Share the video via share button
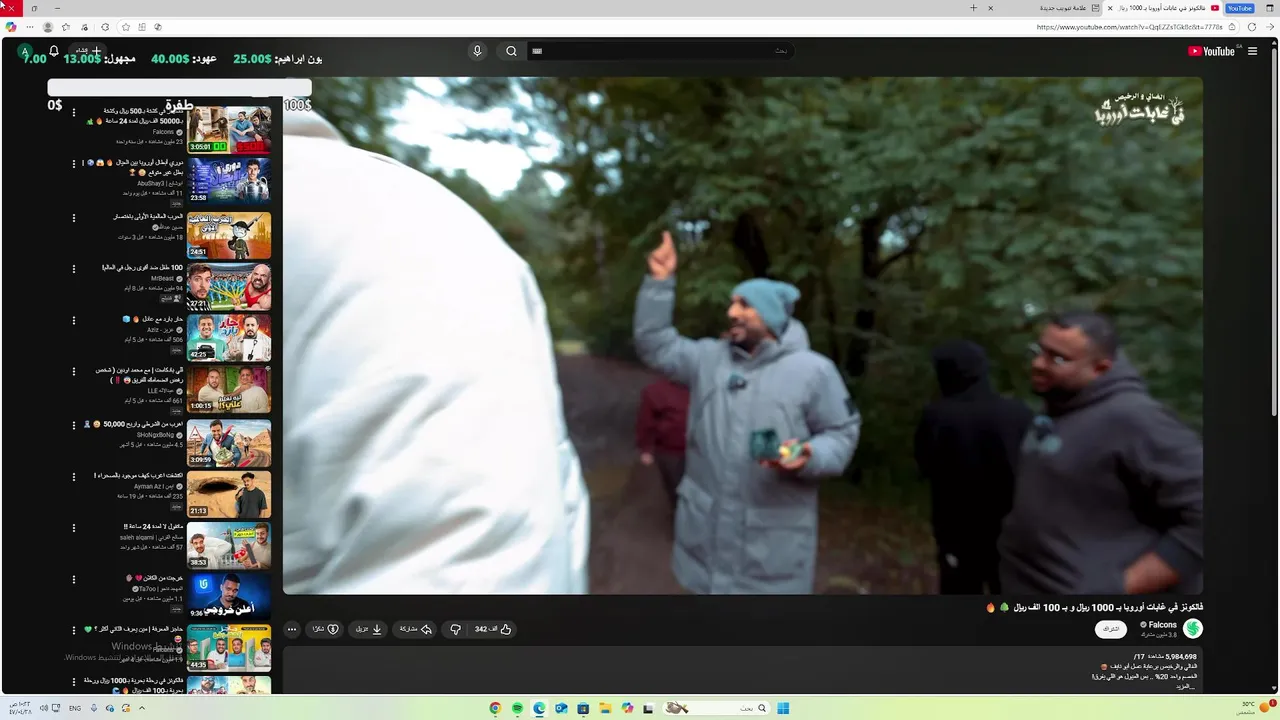Viewport: 1280px width, 720px height. tap(415, 629)
